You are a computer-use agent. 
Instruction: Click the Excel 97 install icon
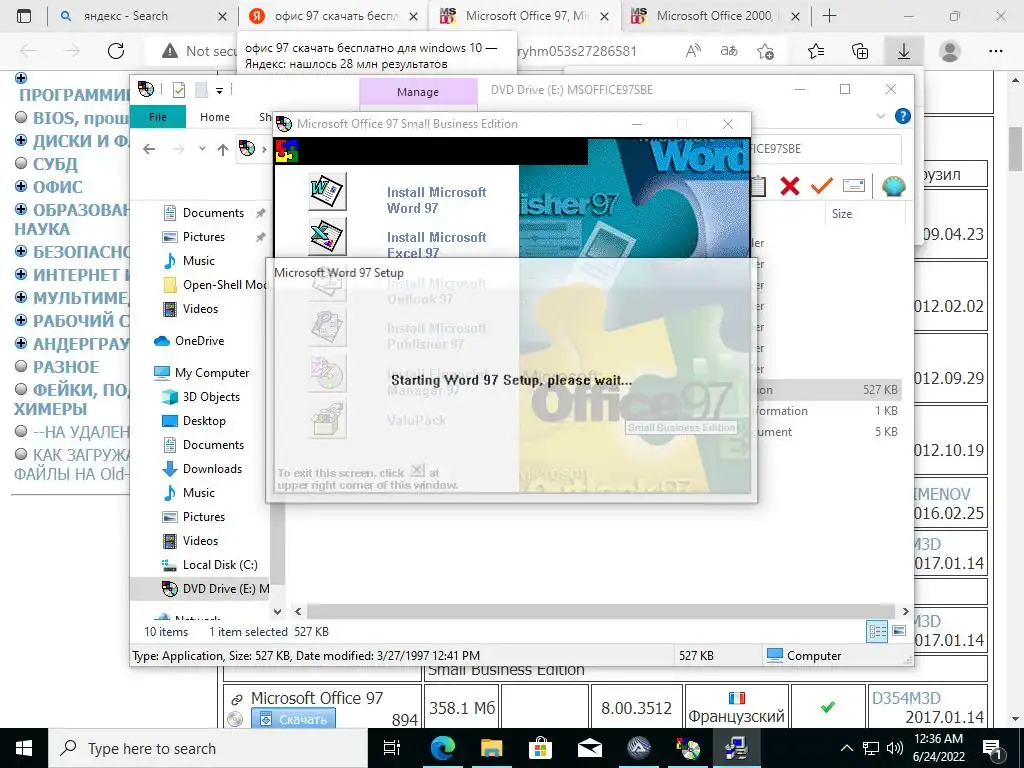327,236
